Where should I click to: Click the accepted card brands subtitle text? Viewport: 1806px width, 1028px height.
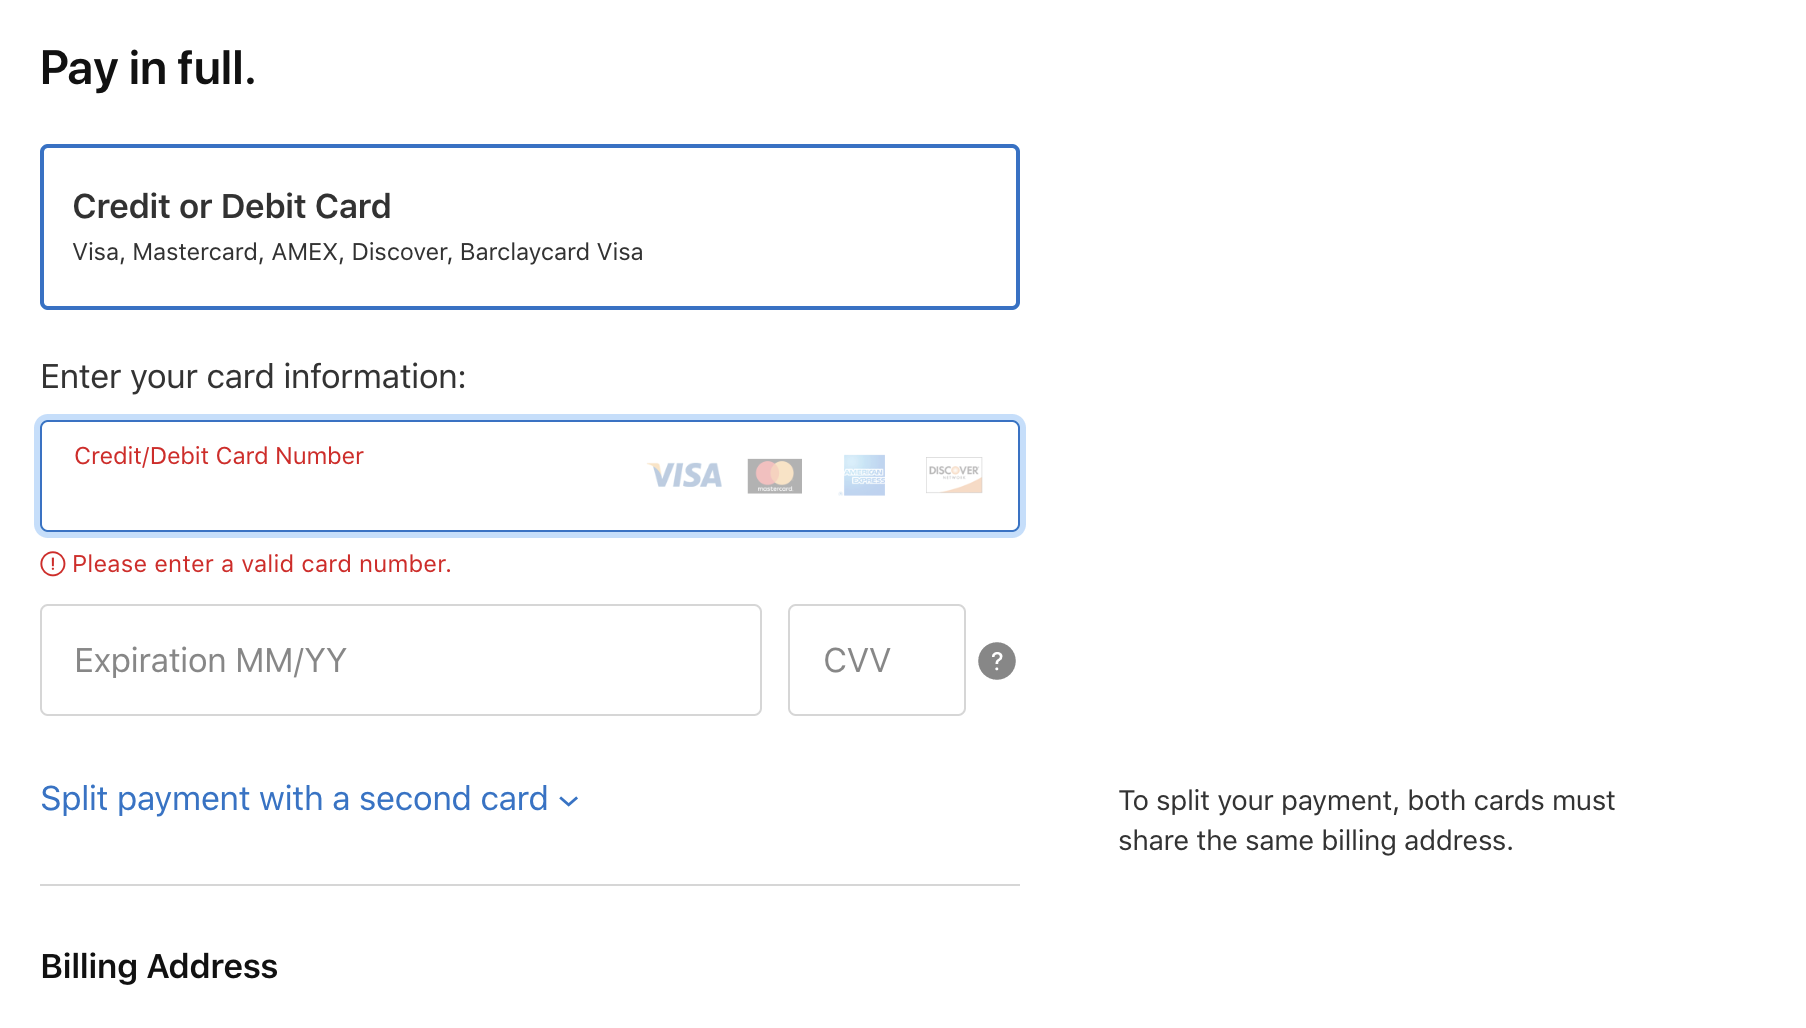(x=357, y=252)
